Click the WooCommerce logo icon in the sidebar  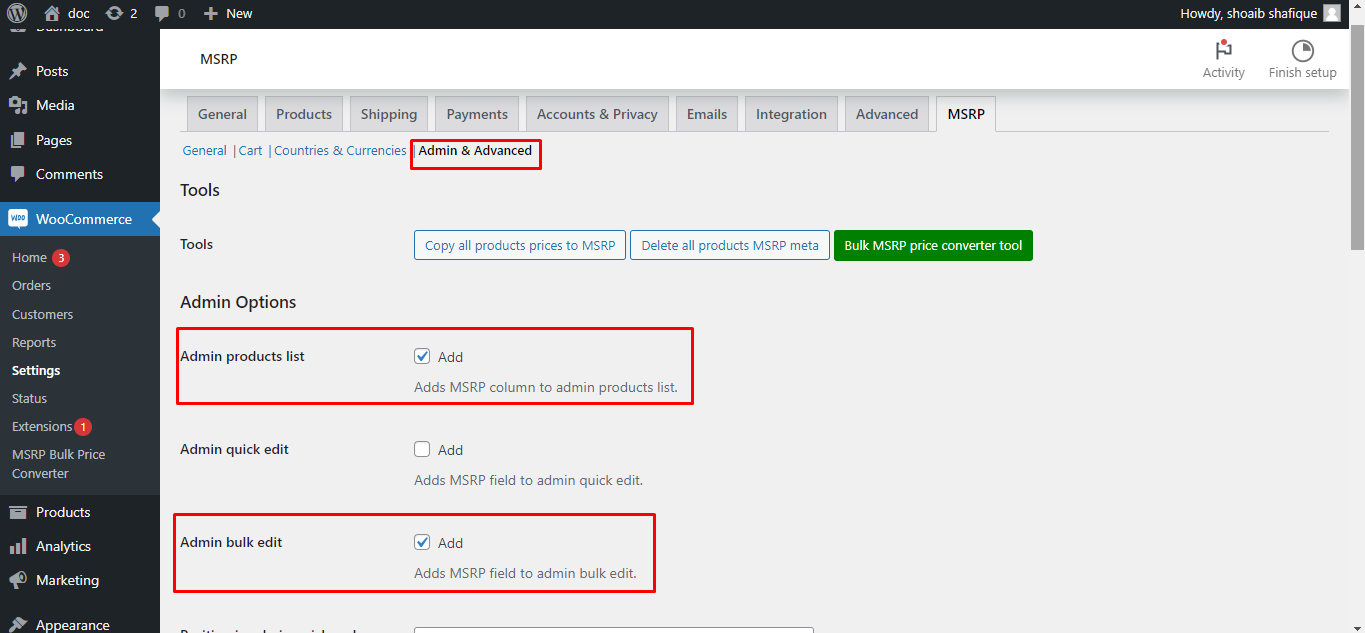coord(18,219)
